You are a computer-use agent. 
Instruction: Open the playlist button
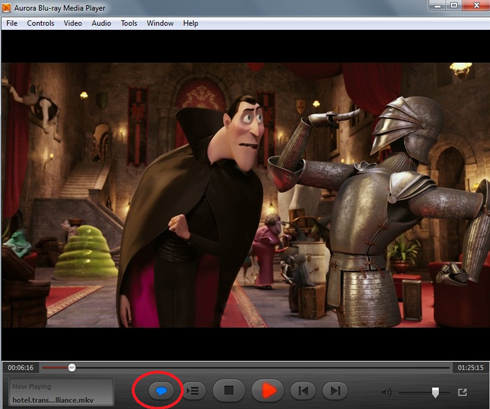pos(193,390)
